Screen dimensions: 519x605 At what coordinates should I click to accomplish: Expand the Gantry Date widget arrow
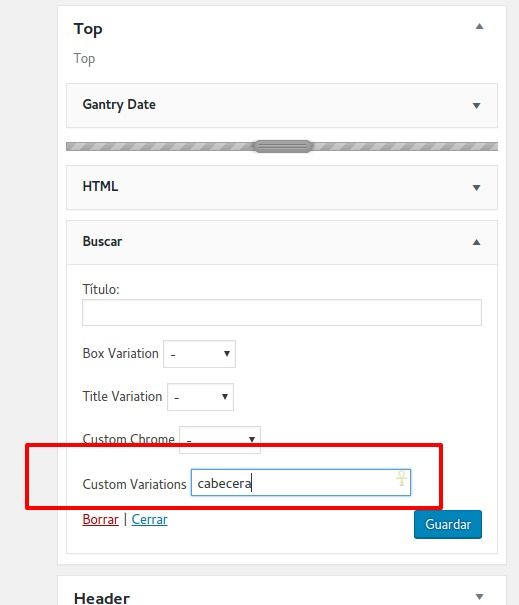477,106
